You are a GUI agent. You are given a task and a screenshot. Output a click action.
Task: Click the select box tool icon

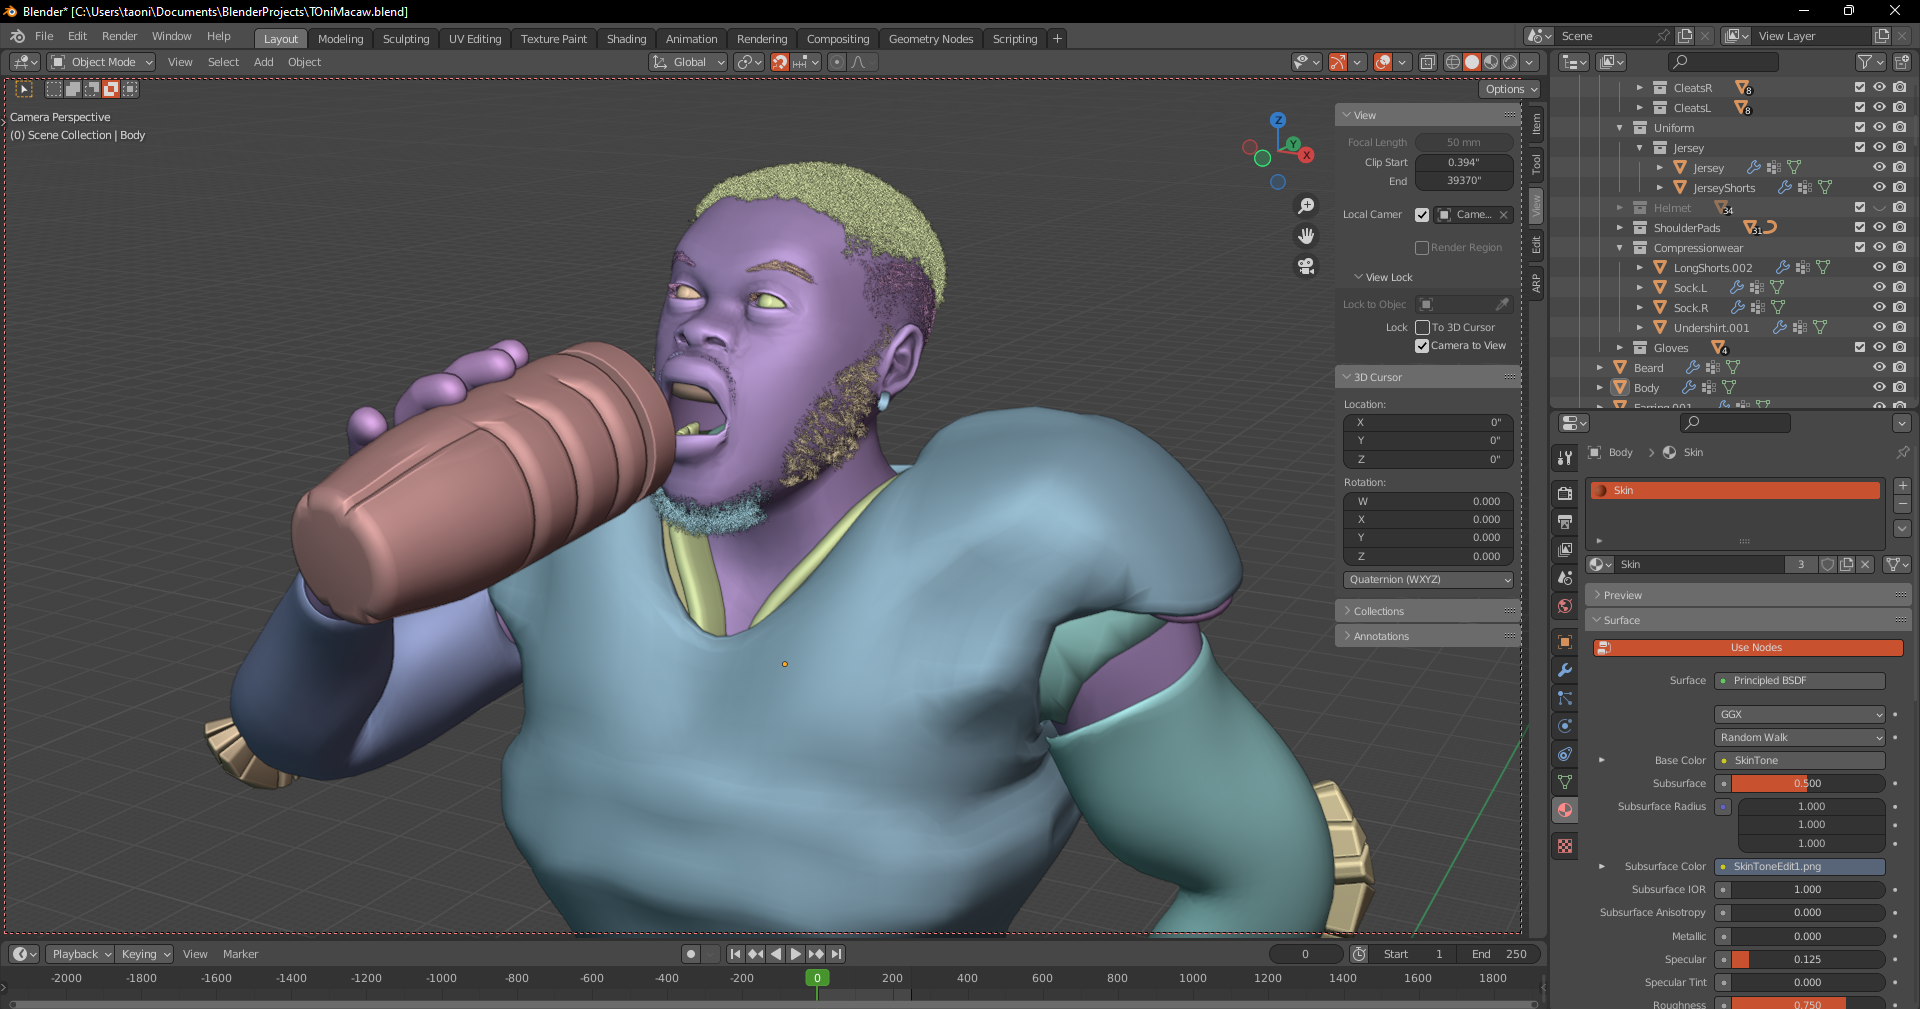(25, 89)
